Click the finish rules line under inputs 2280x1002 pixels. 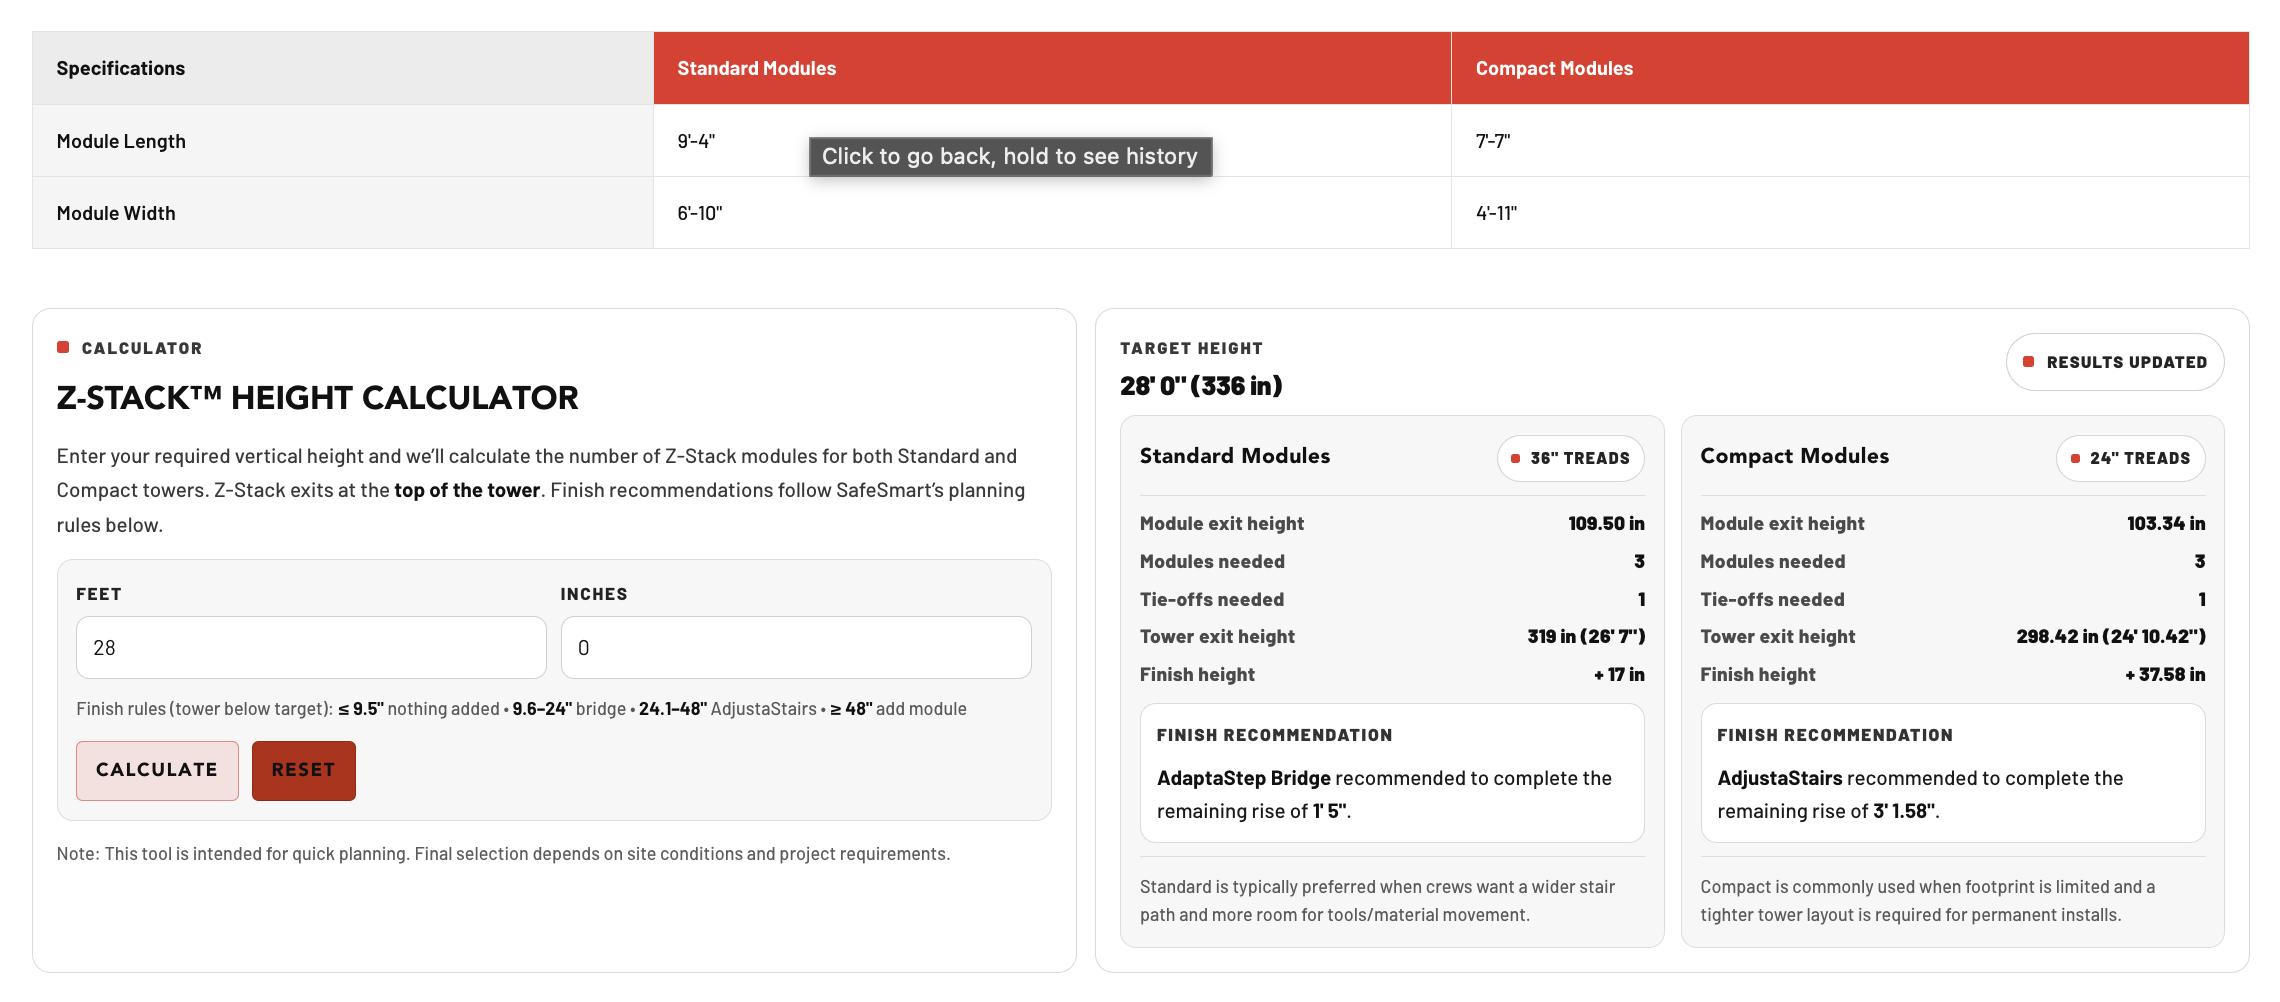[x=521, y=709]
